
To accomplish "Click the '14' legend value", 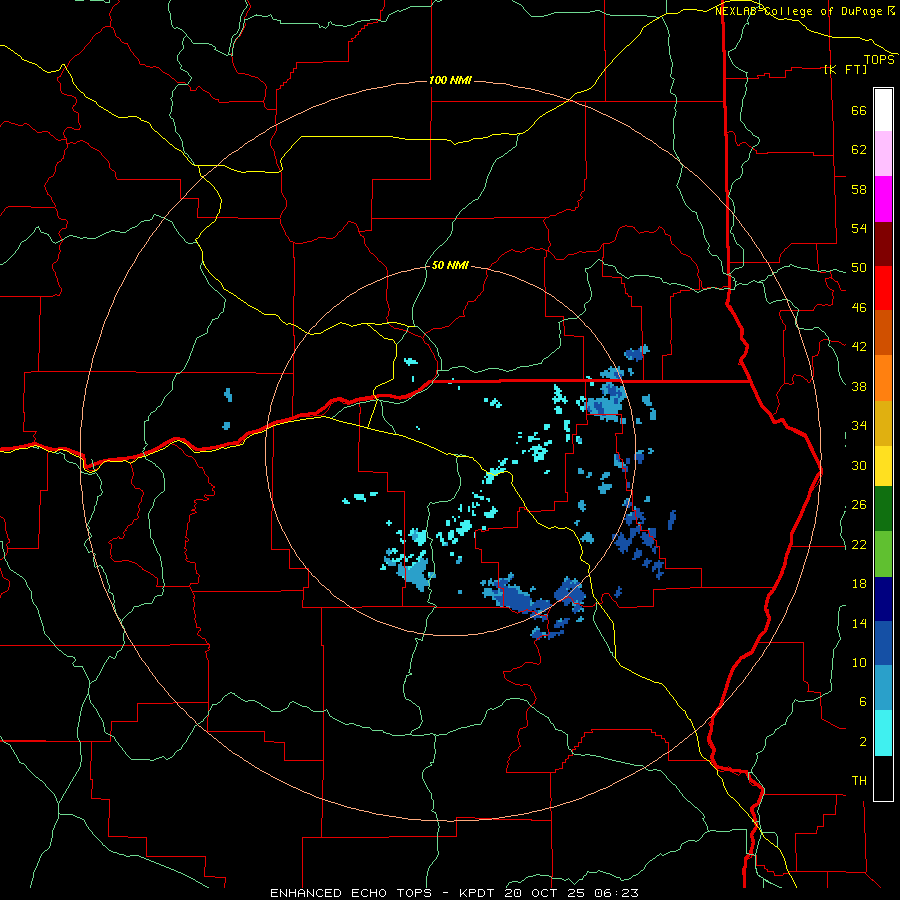I will (x=859, y=623).
